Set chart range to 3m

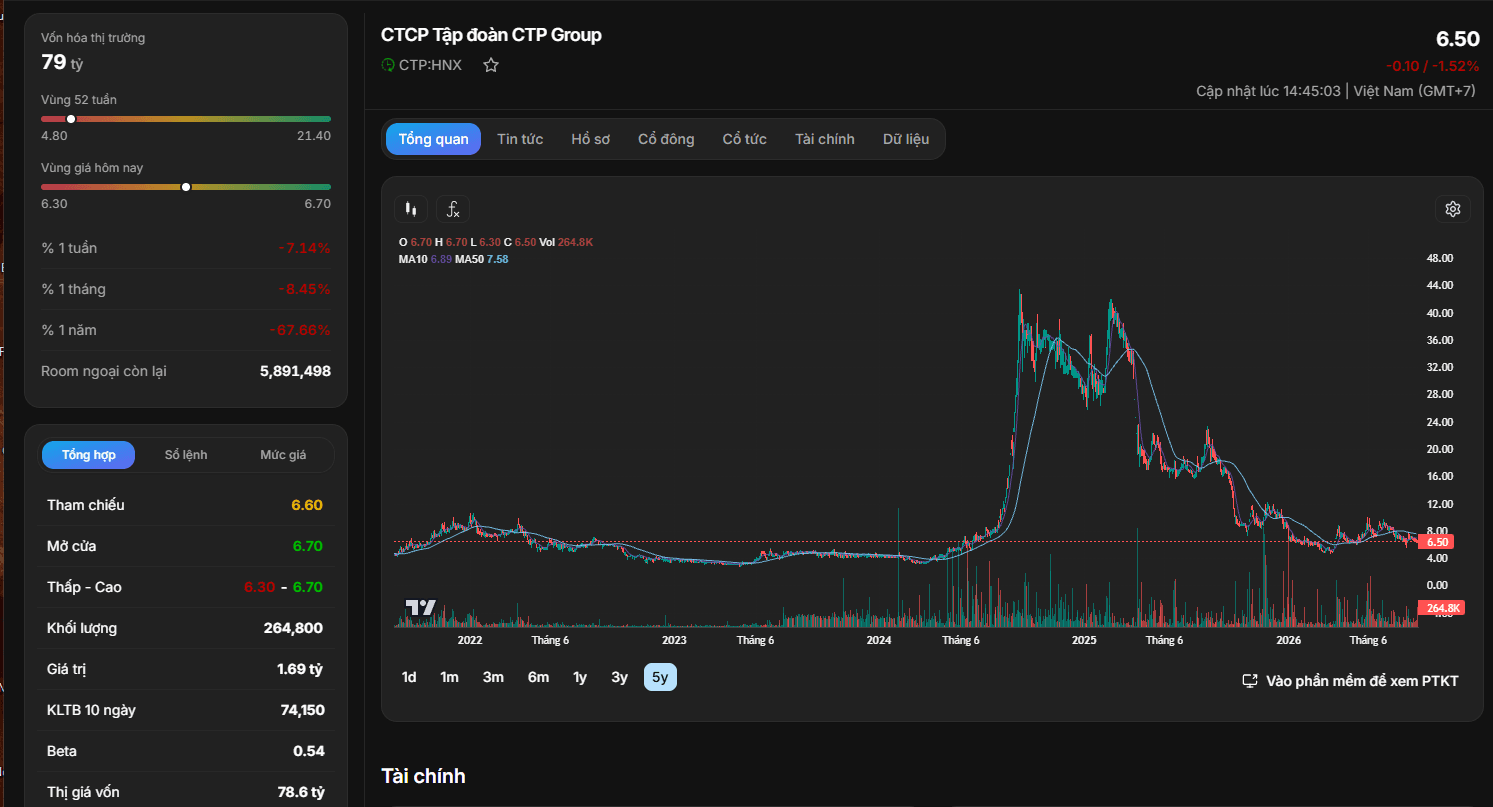tap(493, 677)
